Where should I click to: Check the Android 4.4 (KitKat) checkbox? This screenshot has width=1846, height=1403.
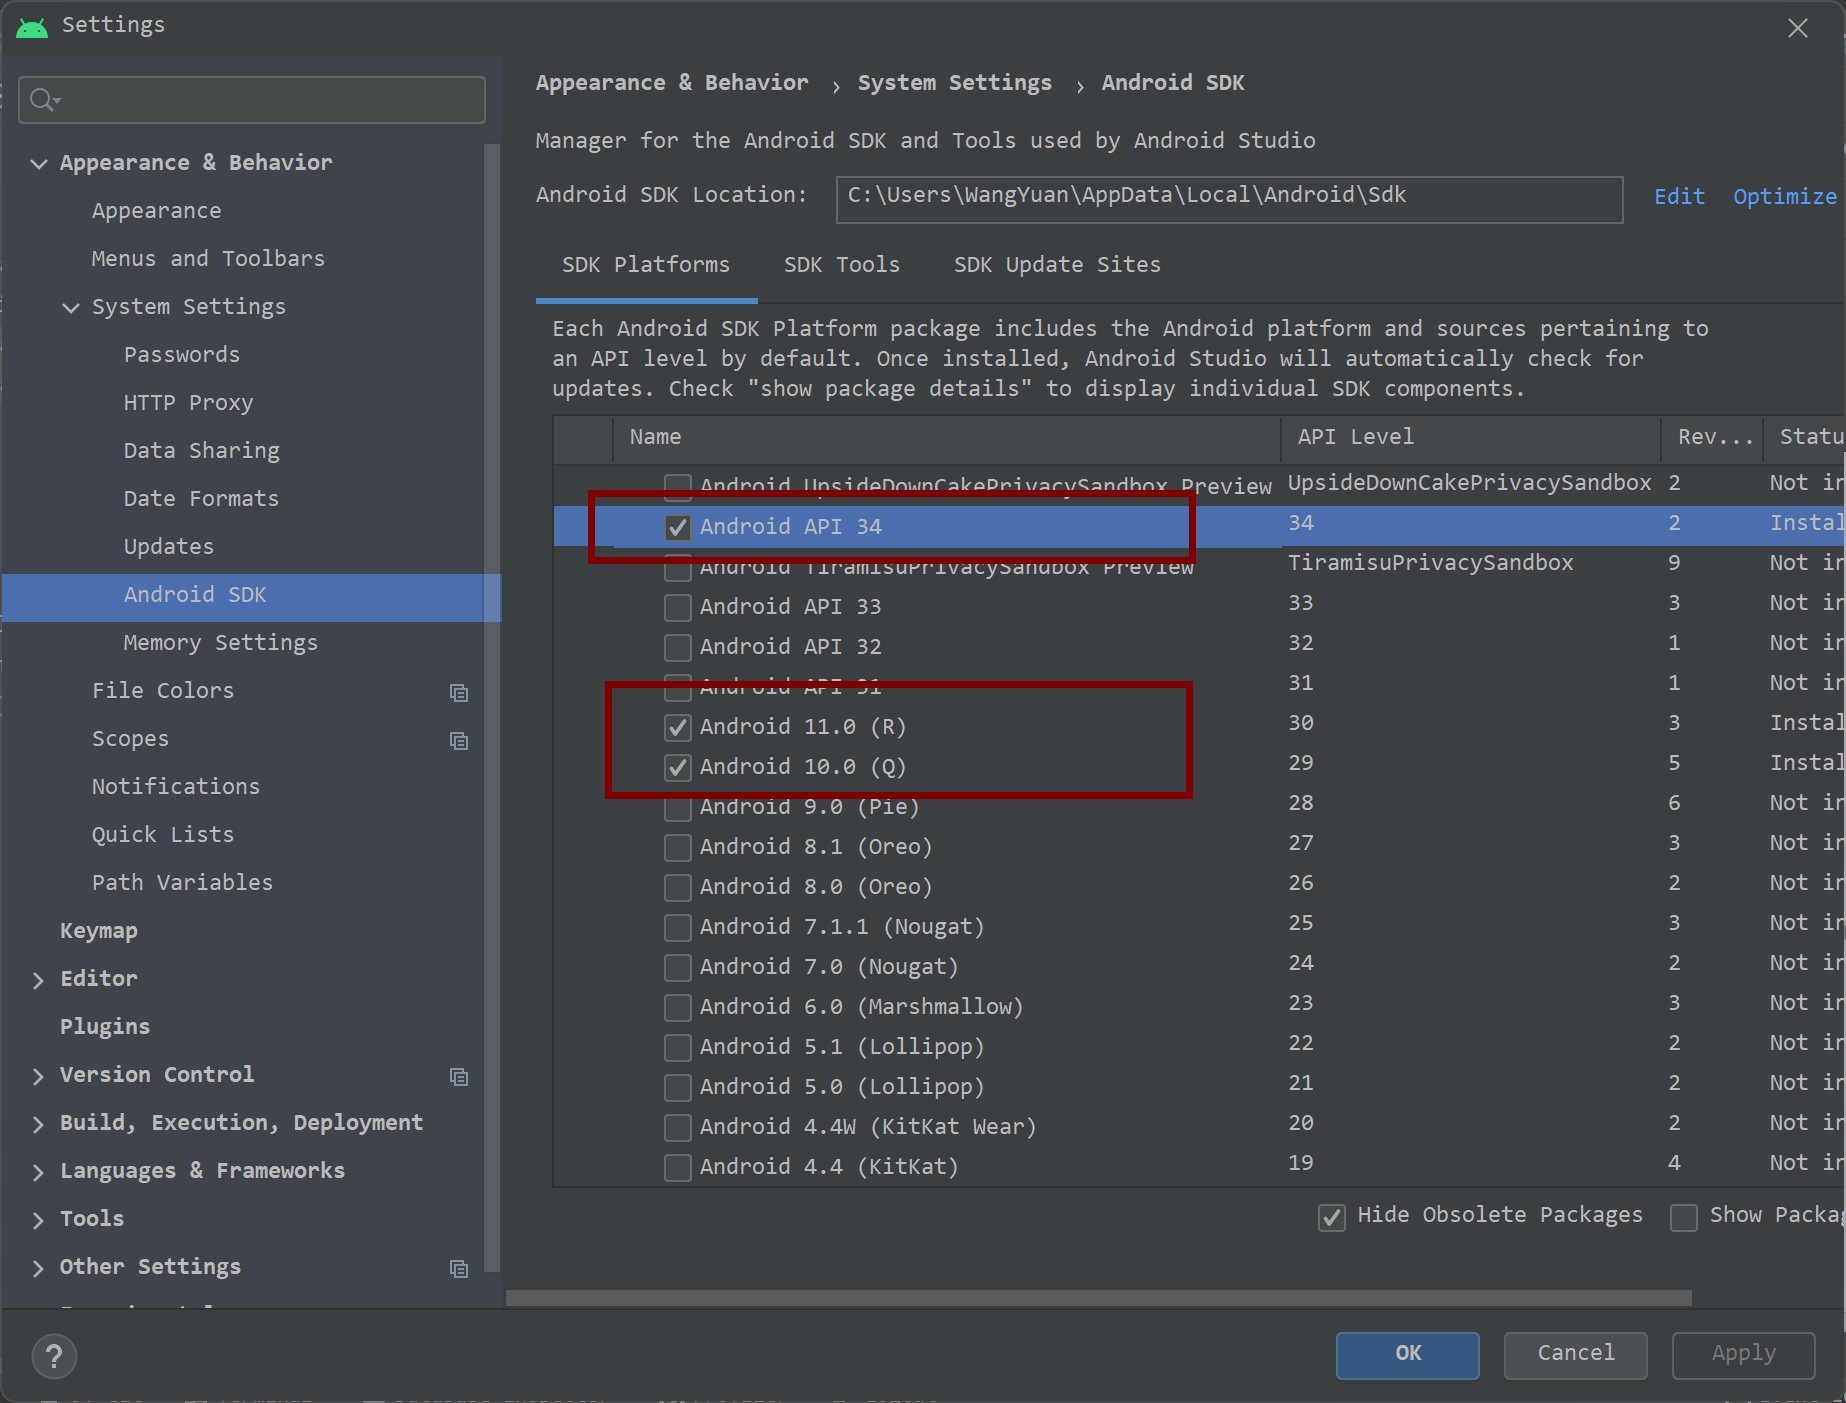[678, 1167]
